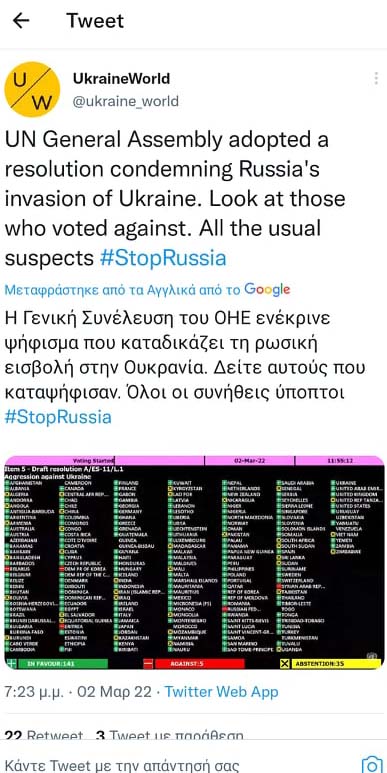View the 3 'Tweet με παράθεση' list
This screenshot has height=773, width=387.
point(169,737)
